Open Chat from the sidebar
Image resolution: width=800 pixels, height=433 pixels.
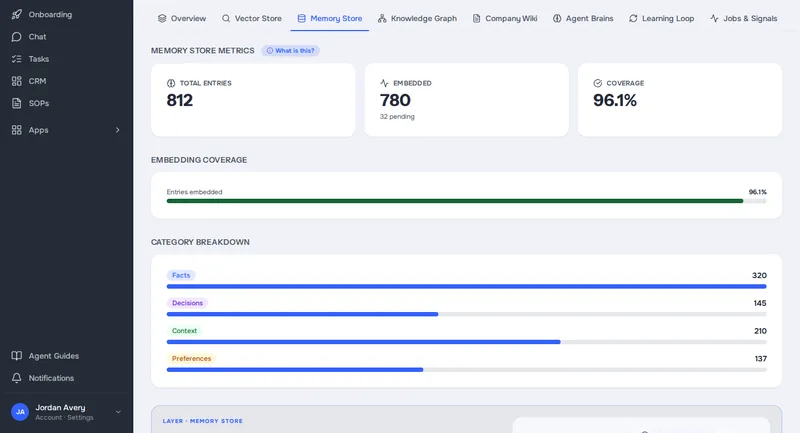(x=66, y=37)
